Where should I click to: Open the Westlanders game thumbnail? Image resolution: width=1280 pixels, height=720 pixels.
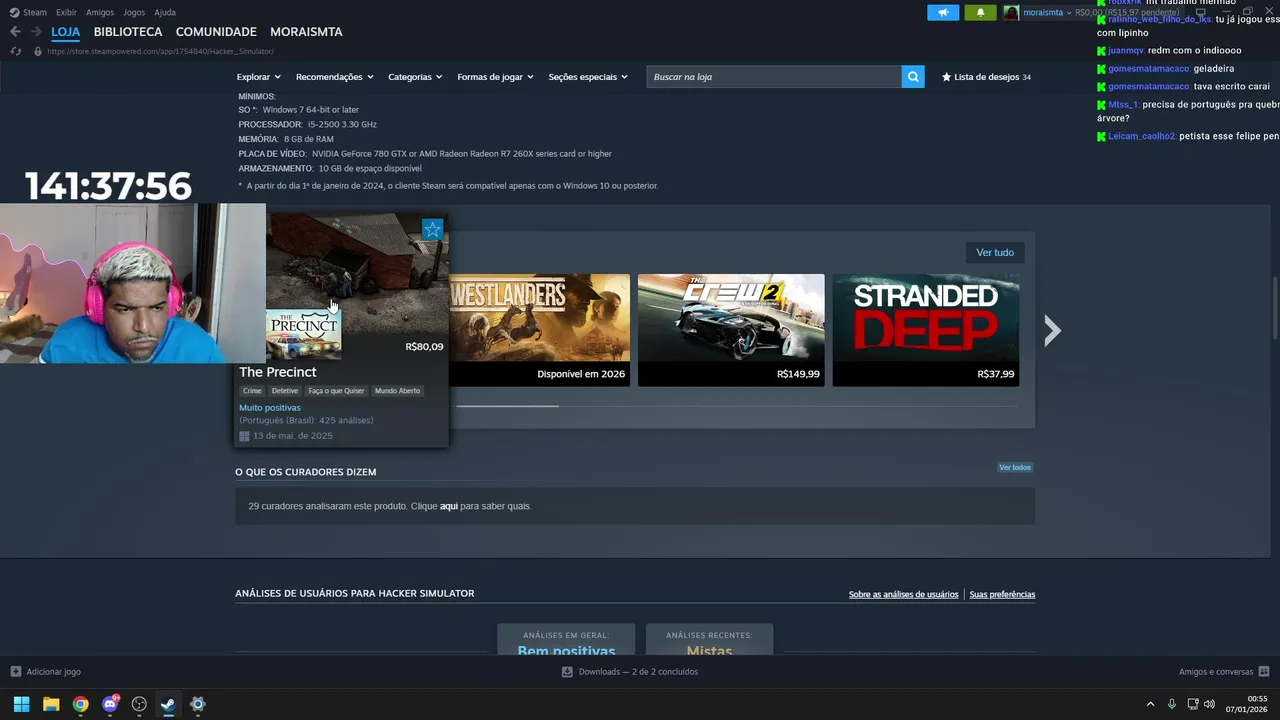click(540, 330)
